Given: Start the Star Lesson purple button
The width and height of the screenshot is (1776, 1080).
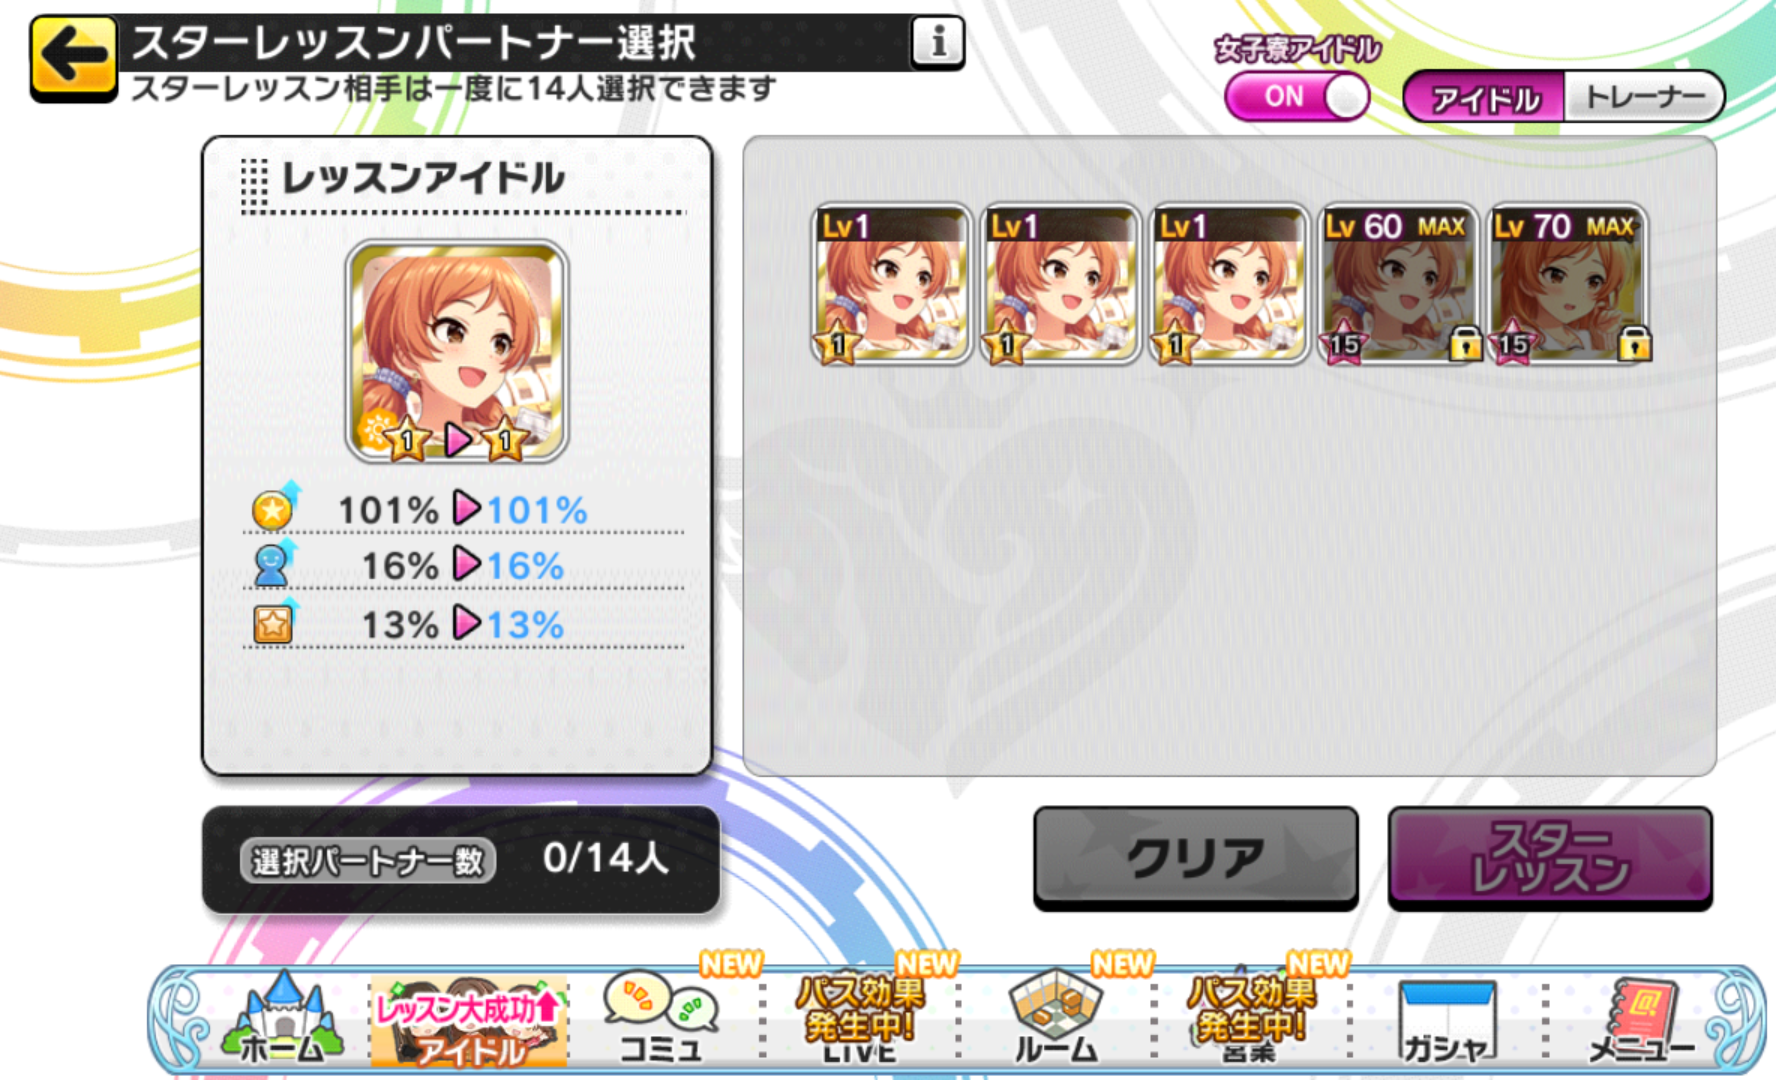Looking at the screenshot, I should (x=1550, y=858).
